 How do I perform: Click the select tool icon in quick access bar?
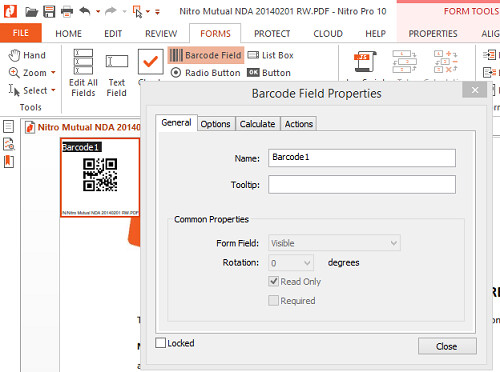[x=137, y=12]
